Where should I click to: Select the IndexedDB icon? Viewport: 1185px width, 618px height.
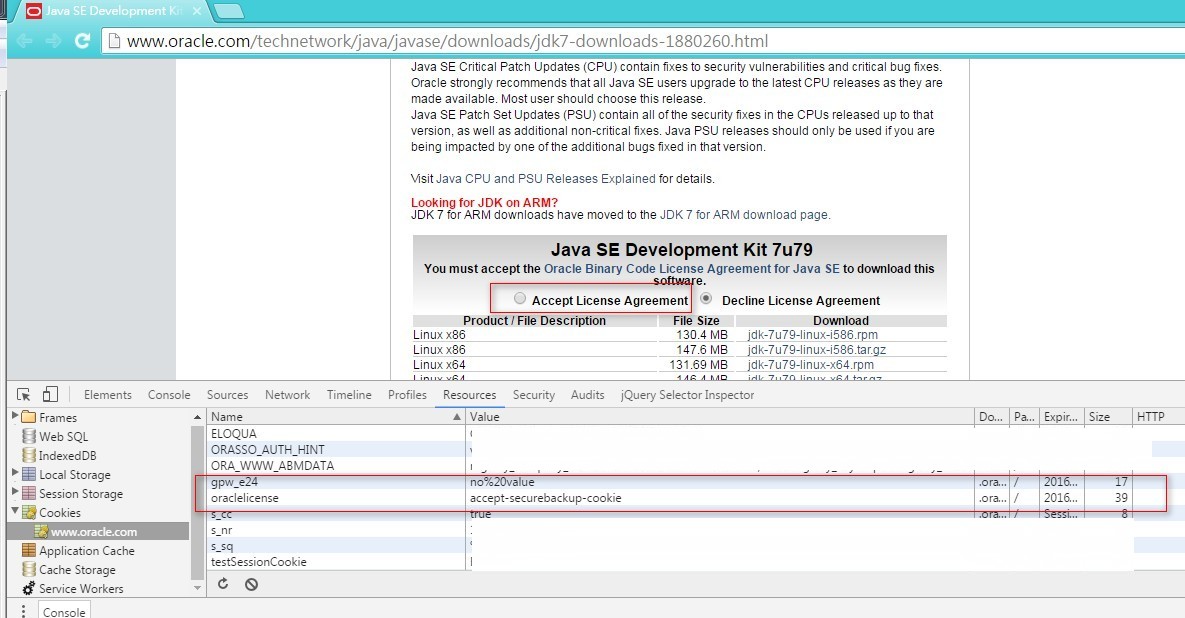coord(29,455)
